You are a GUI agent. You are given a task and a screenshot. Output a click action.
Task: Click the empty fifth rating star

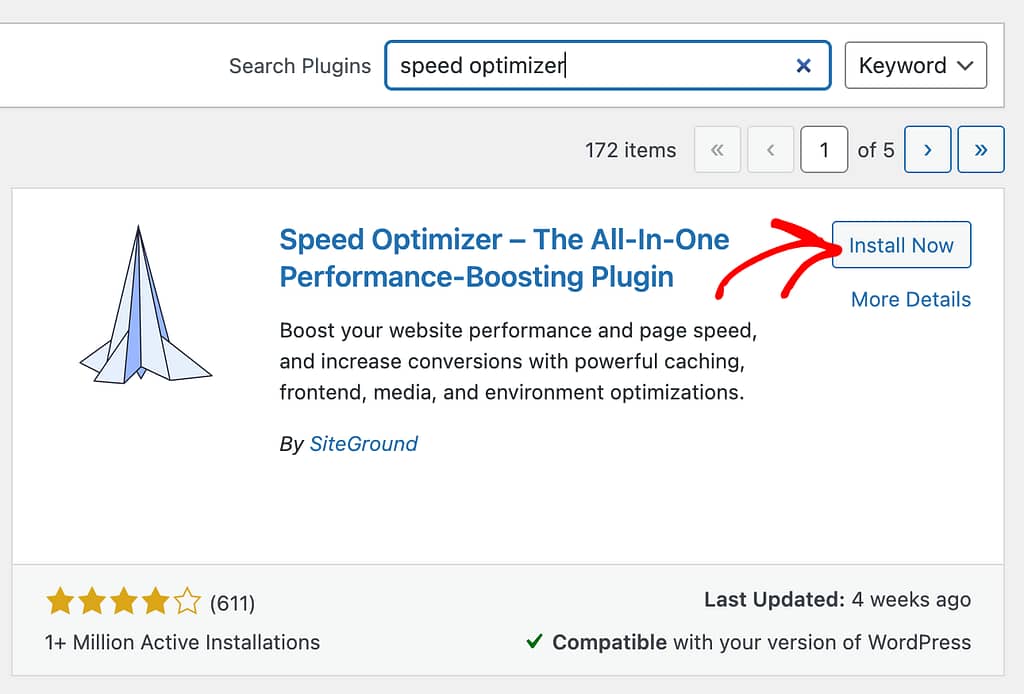coord(187,601)
